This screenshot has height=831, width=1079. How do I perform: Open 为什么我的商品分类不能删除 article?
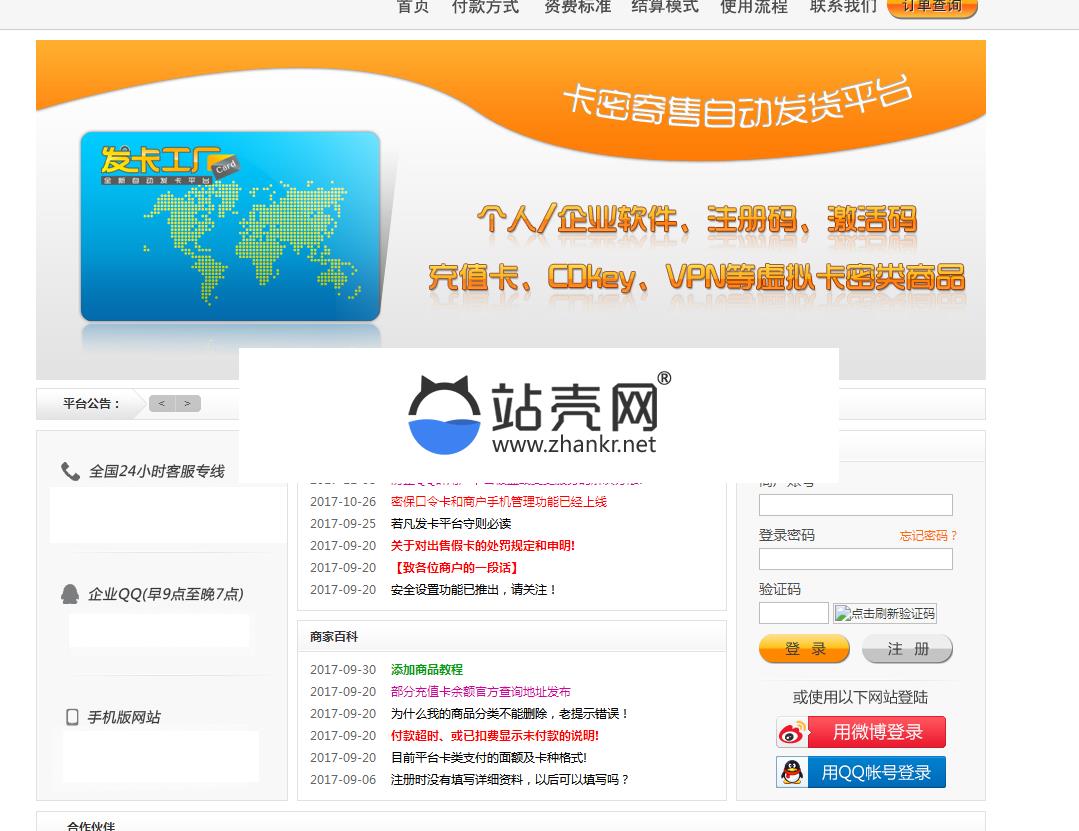tap(509, 713)
